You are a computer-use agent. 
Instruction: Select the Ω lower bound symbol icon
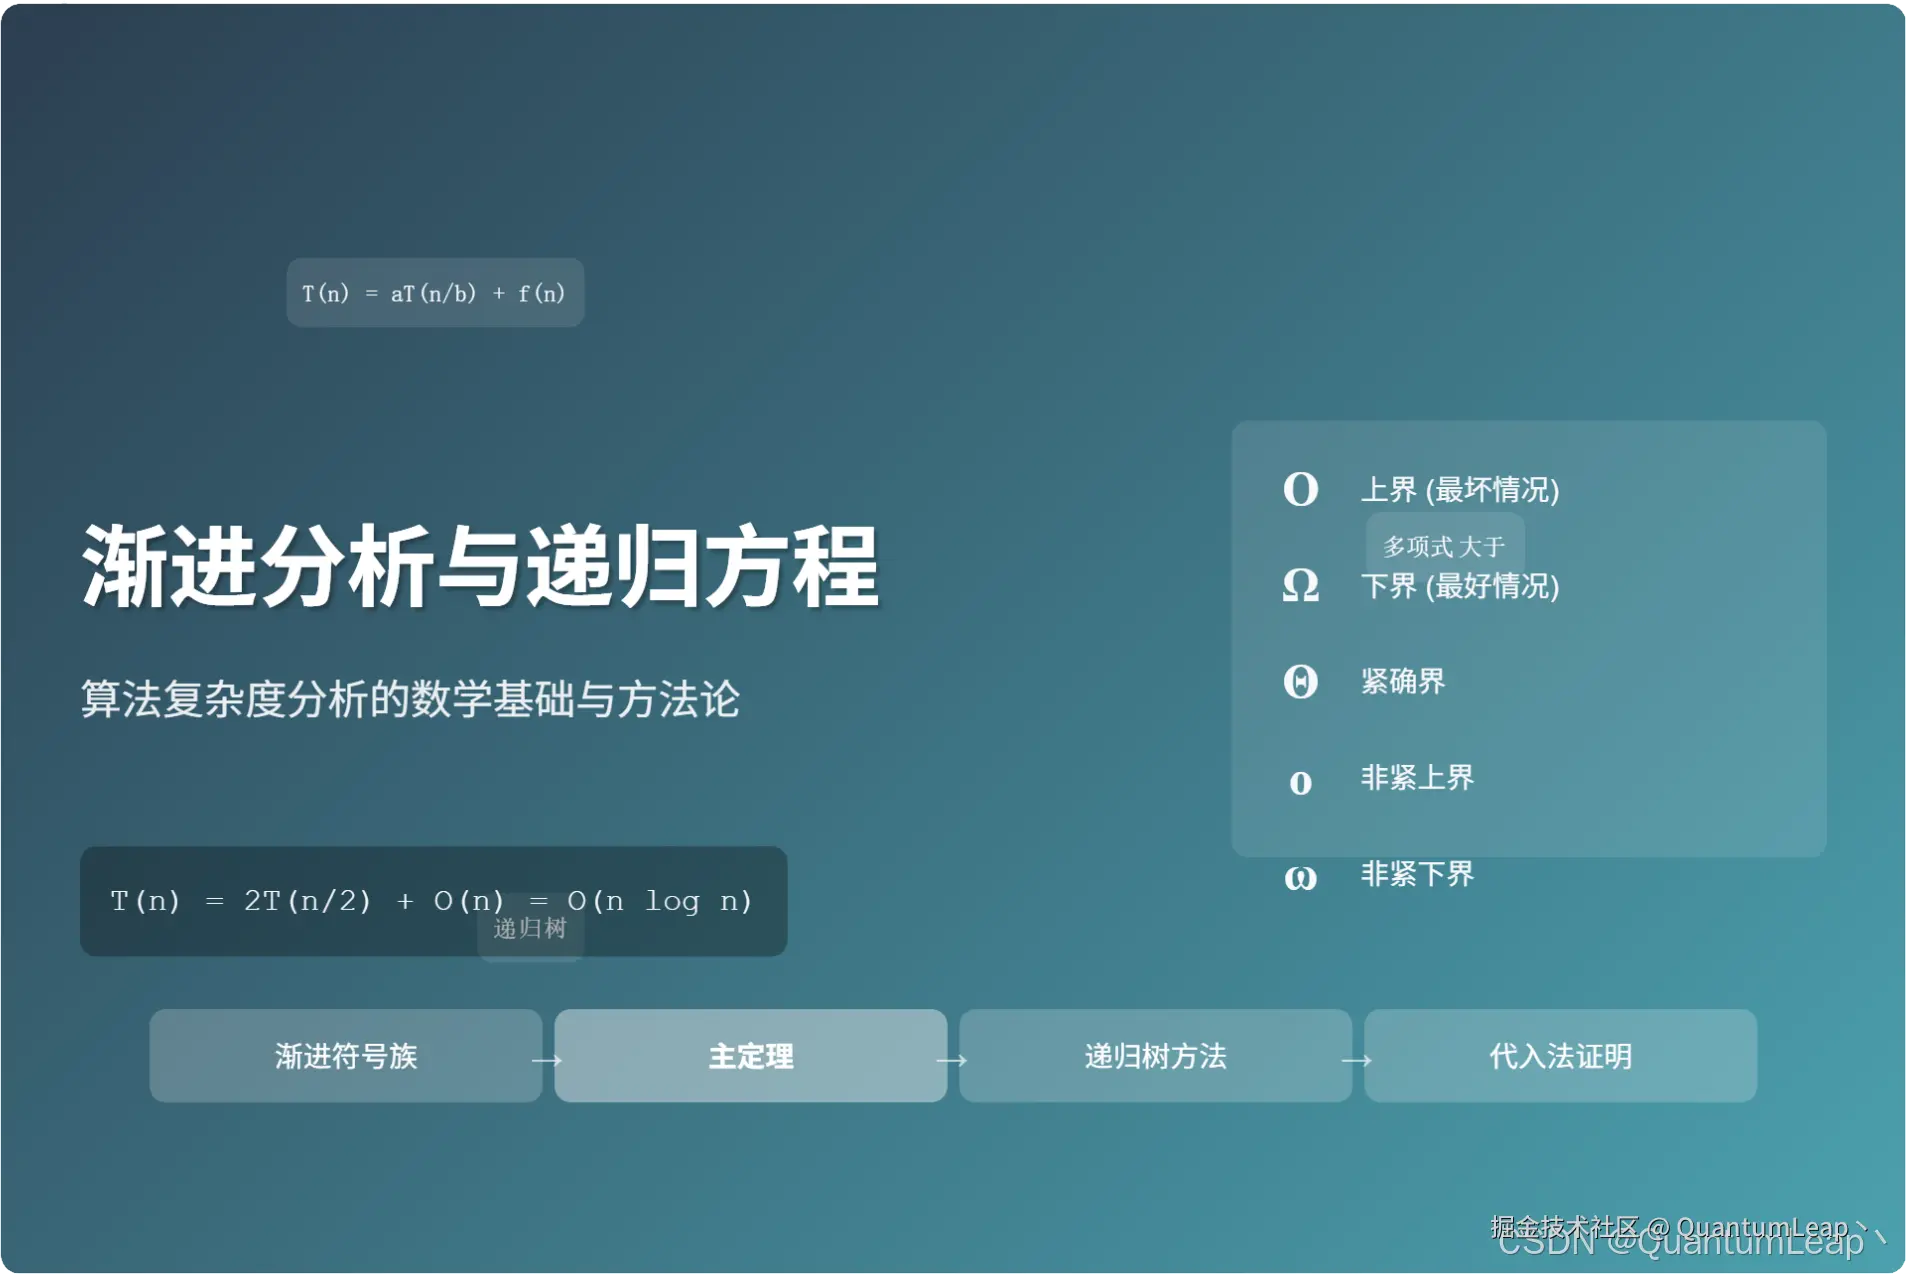point(1300,587)
